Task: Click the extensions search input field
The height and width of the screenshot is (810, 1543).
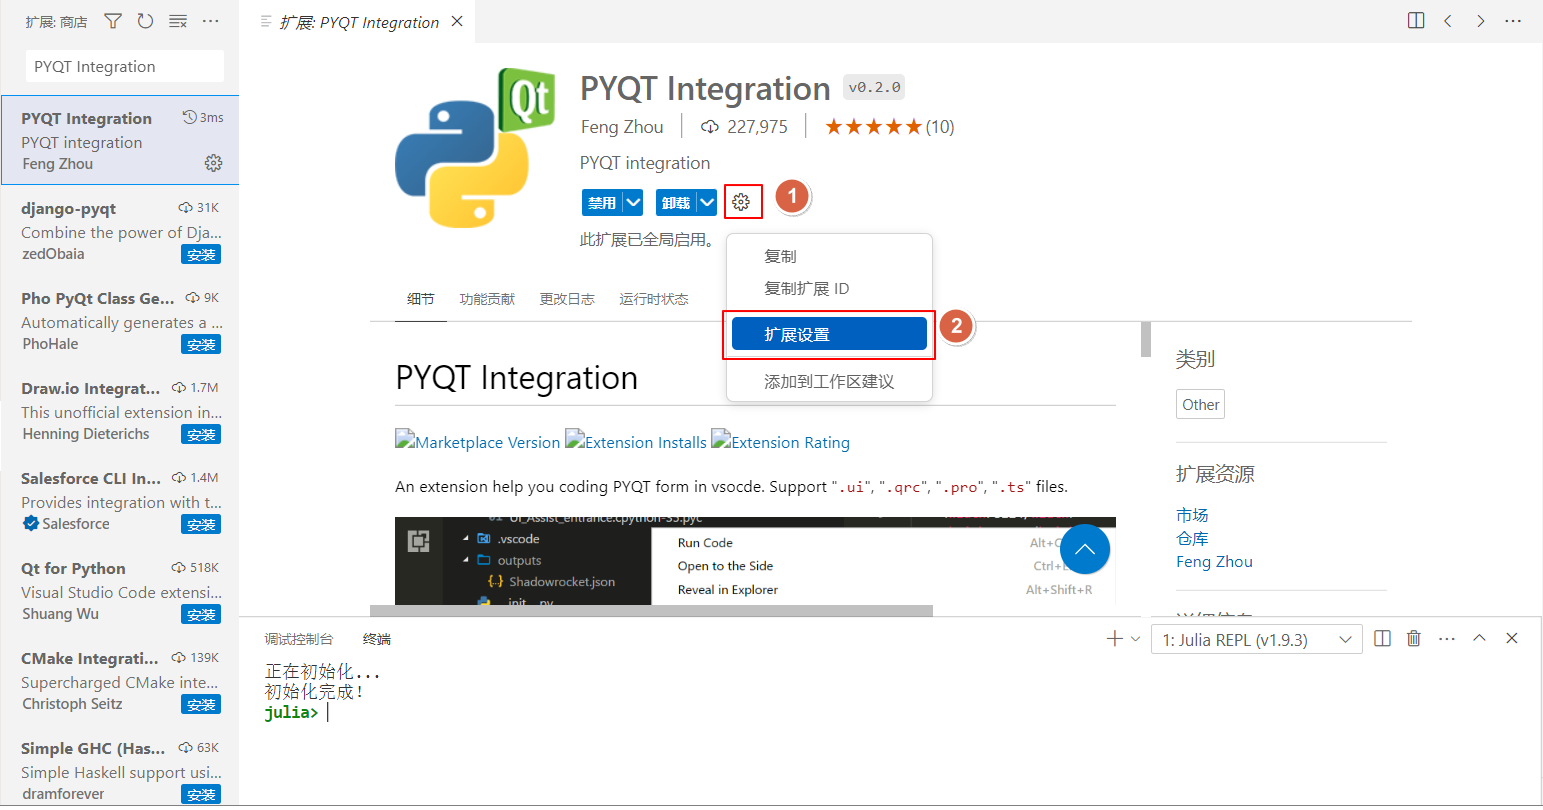Action: (x=124, y=67)
